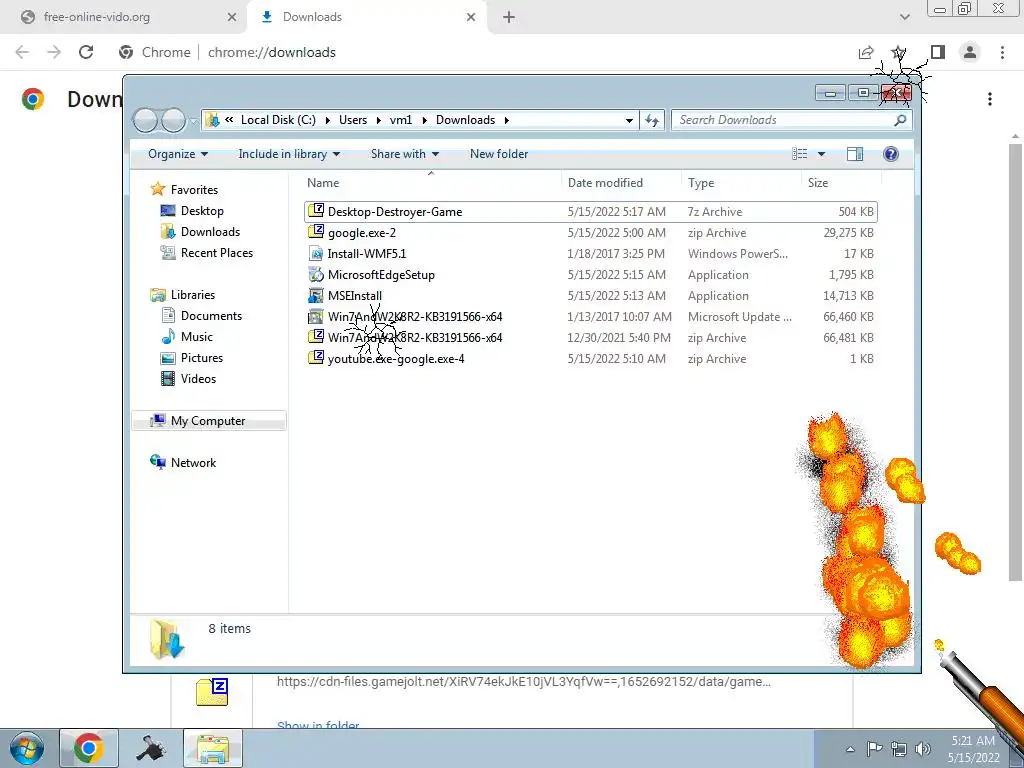Image resolution: width=1024 pixels, height=768 pixels.
Task: Toggle Chrome's side panel icon
Action: click(x=938, y=52)
